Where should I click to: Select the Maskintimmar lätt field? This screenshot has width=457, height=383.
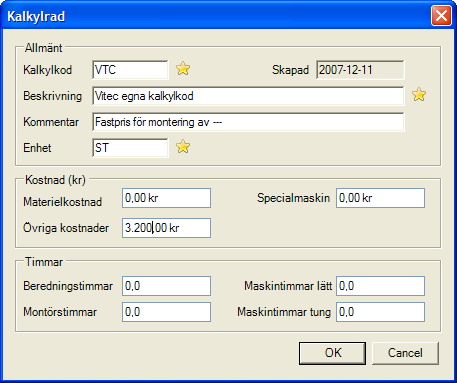pyautogui.click(x=380, y=286)
